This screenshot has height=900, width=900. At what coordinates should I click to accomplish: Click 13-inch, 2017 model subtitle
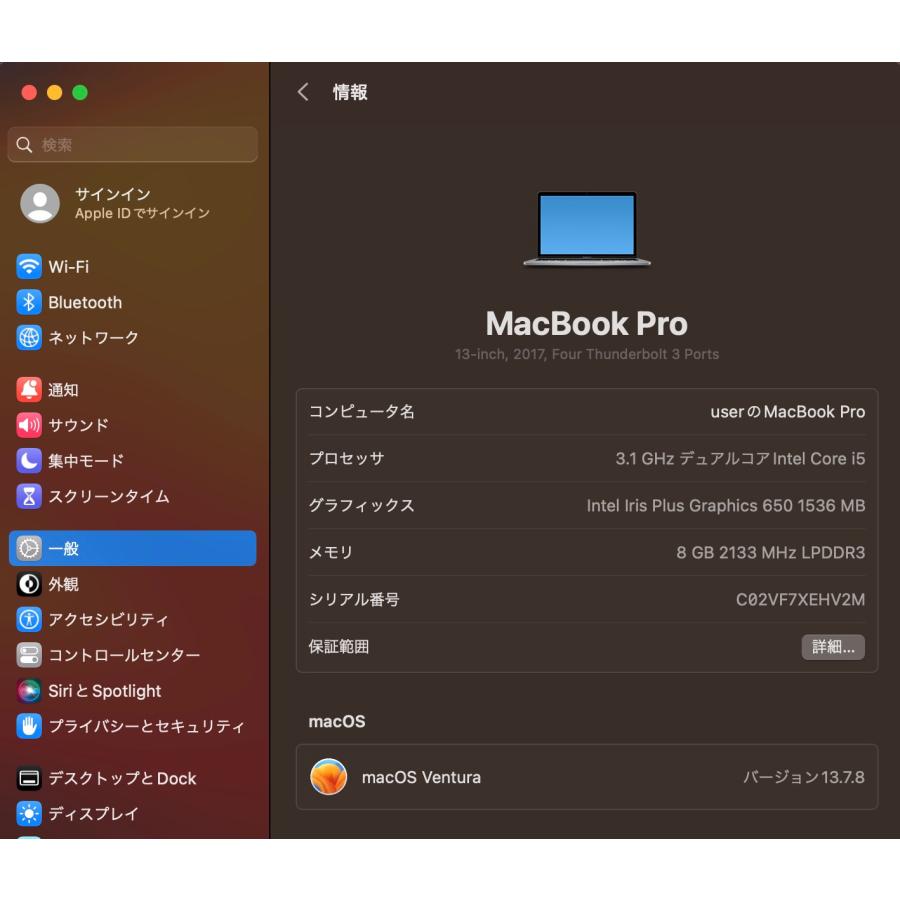coord(587,354)
